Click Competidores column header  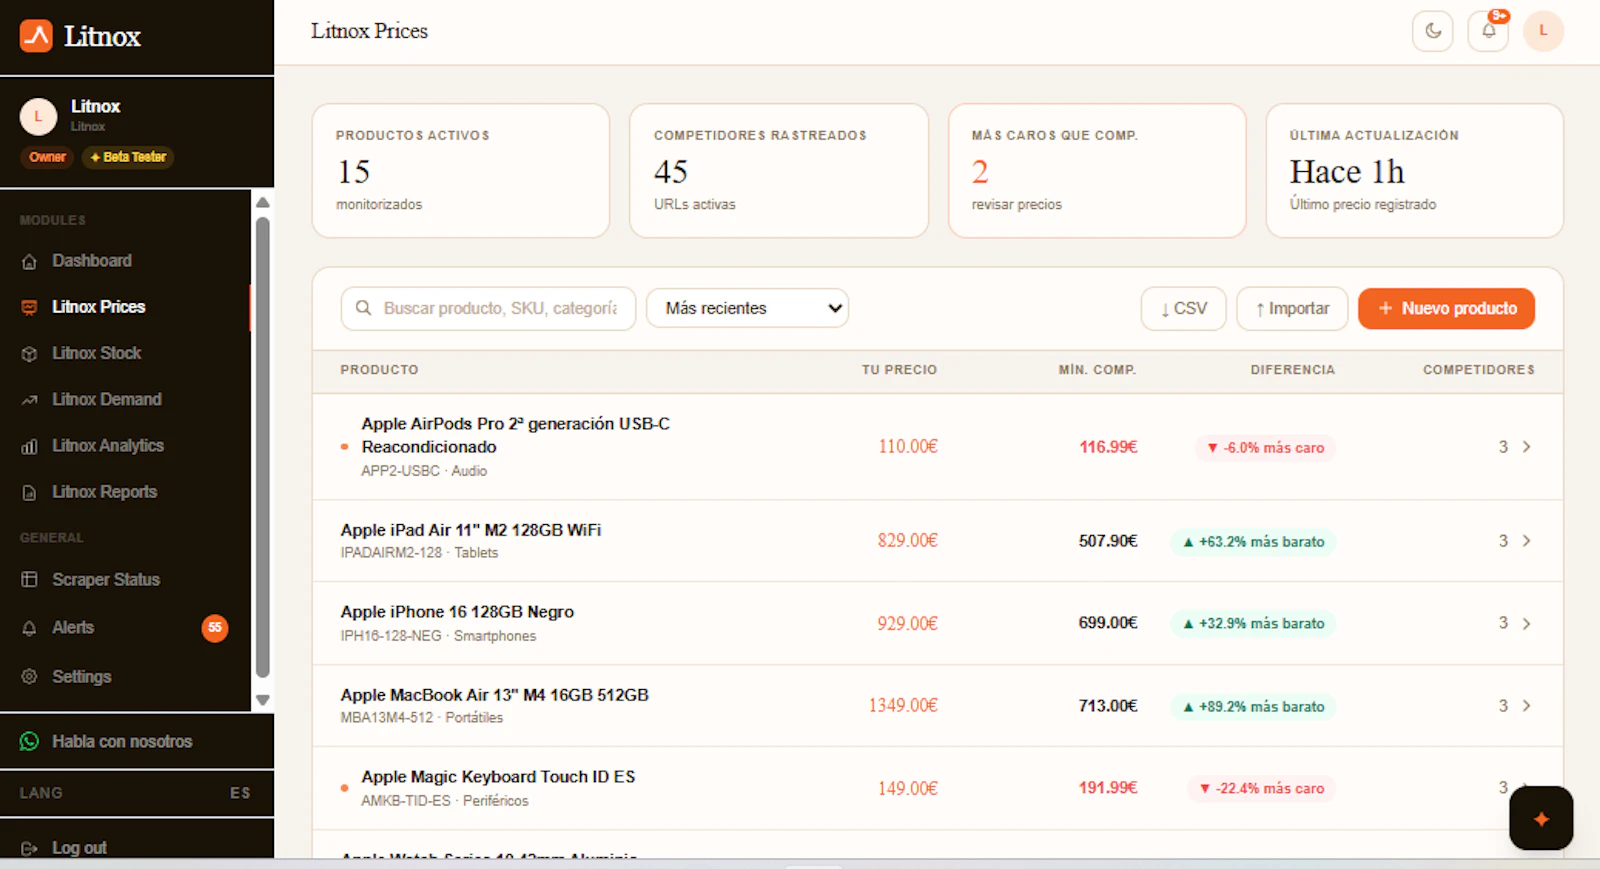[1479, 370]
